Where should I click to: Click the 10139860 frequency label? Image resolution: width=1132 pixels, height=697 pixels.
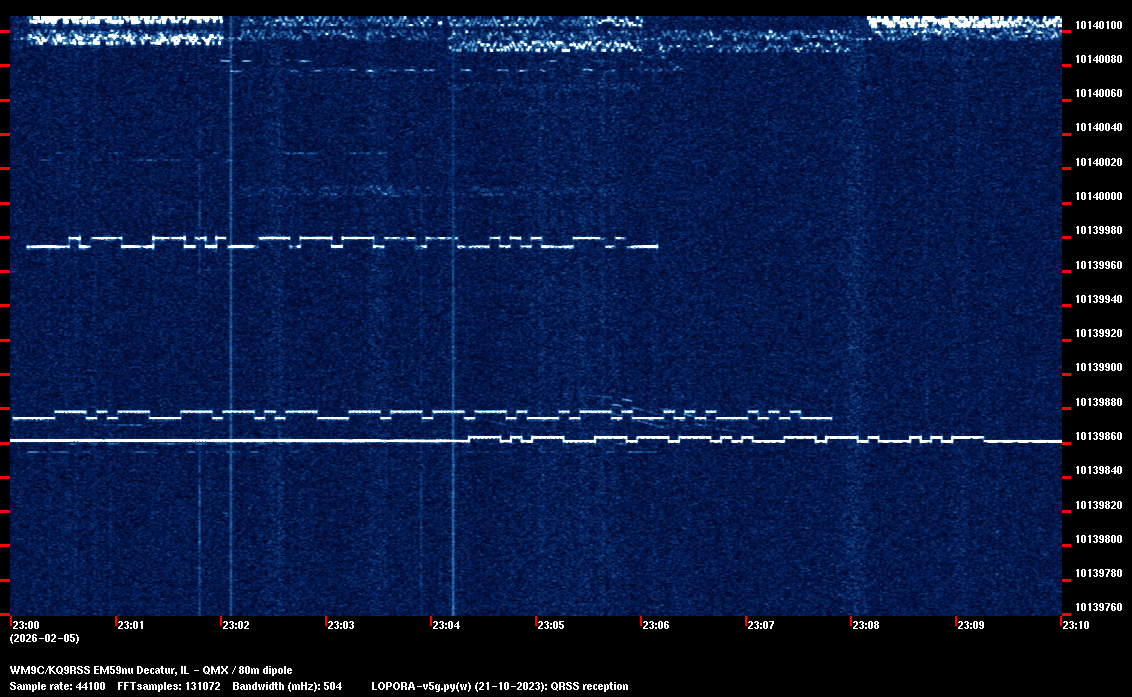pos(1097,437)
